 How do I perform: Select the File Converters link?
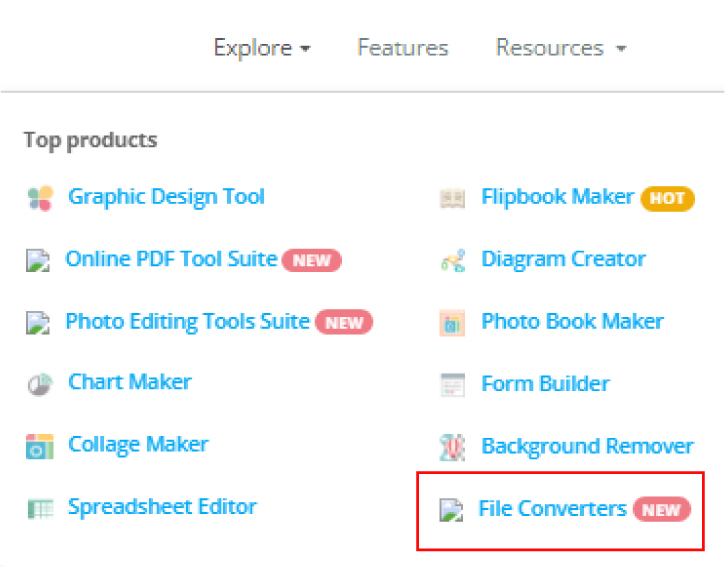tap(552, 509)
